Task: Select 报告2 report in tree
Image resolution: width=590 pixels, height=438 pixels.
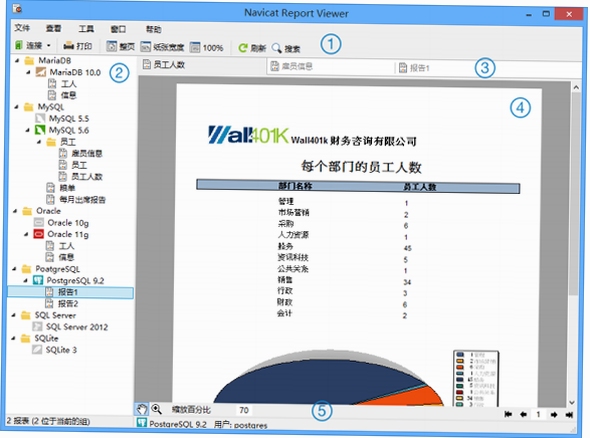Action: [x=68, y=303]
